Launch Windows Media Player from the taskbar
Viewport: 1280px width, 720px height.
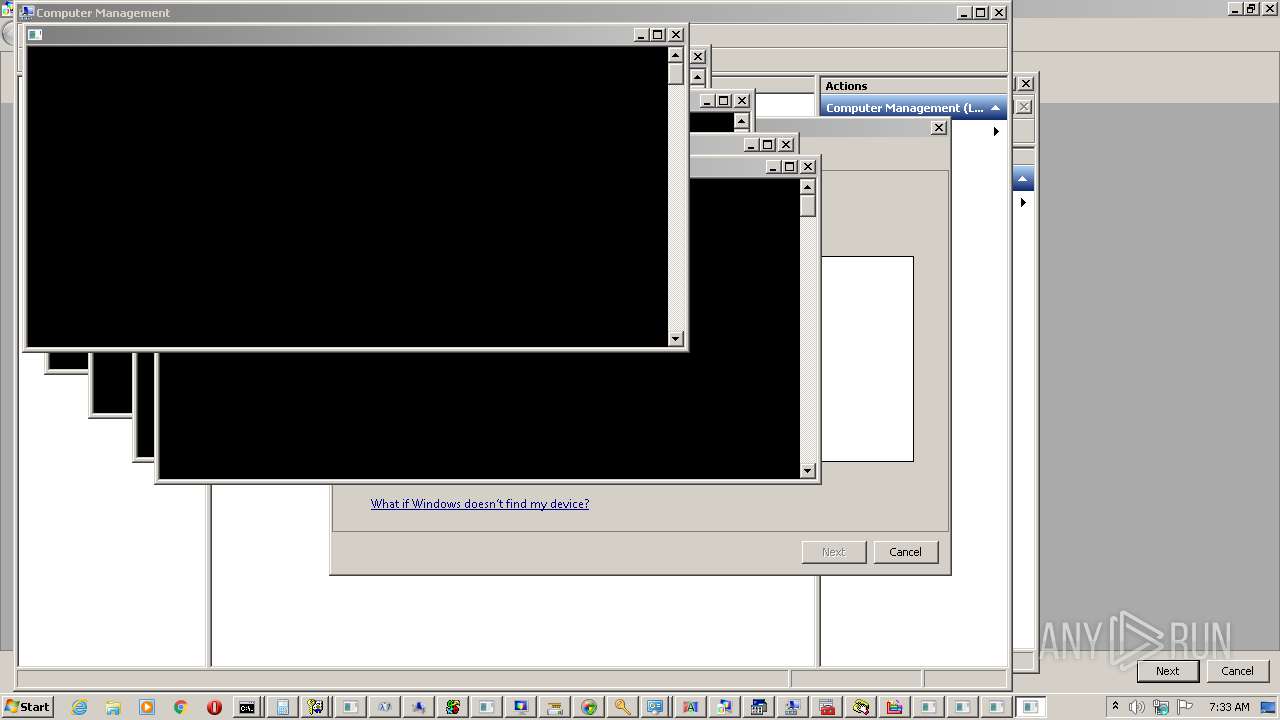coord(147,707)
